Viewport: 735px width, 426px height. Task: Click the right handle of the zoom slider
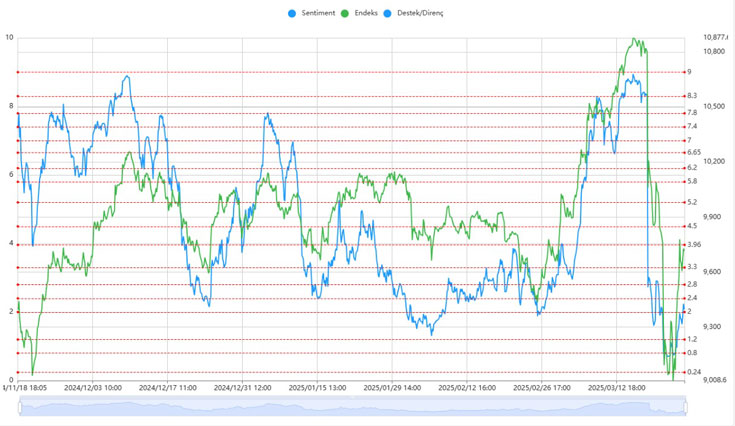[x=686, y=405]
